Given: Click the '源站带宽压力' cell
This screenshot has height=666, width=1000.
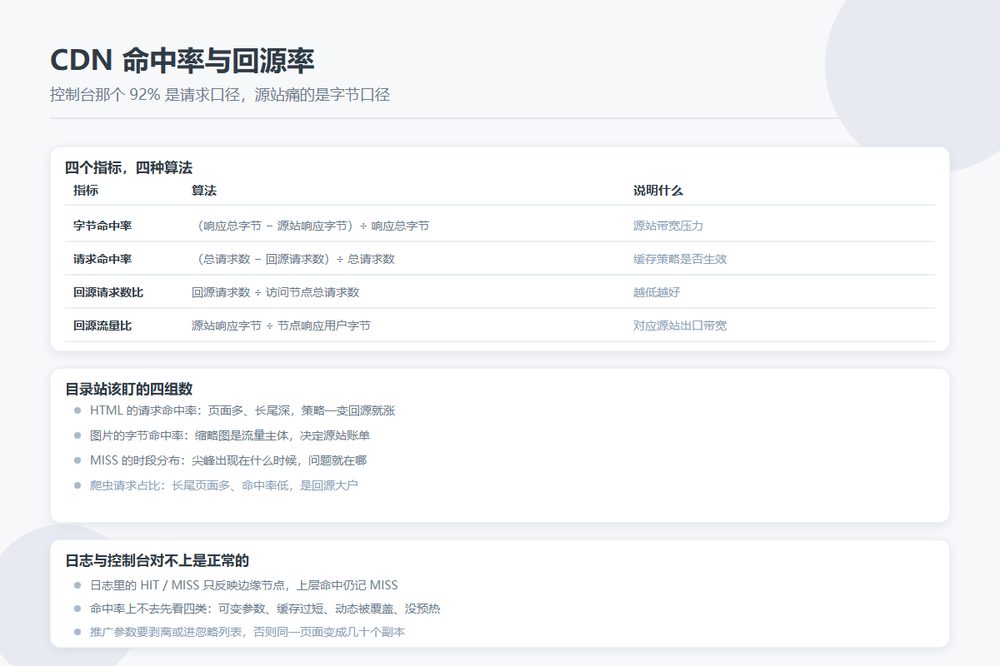Looking at the screenshot, I should (x=668, y=225).
